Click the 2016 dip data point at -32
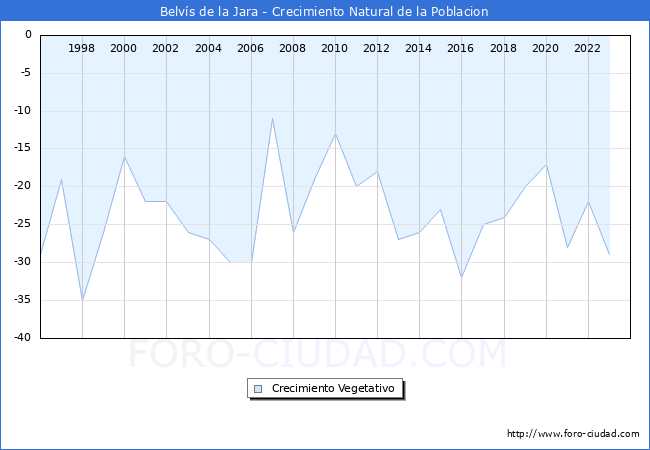 coord(462,277)
